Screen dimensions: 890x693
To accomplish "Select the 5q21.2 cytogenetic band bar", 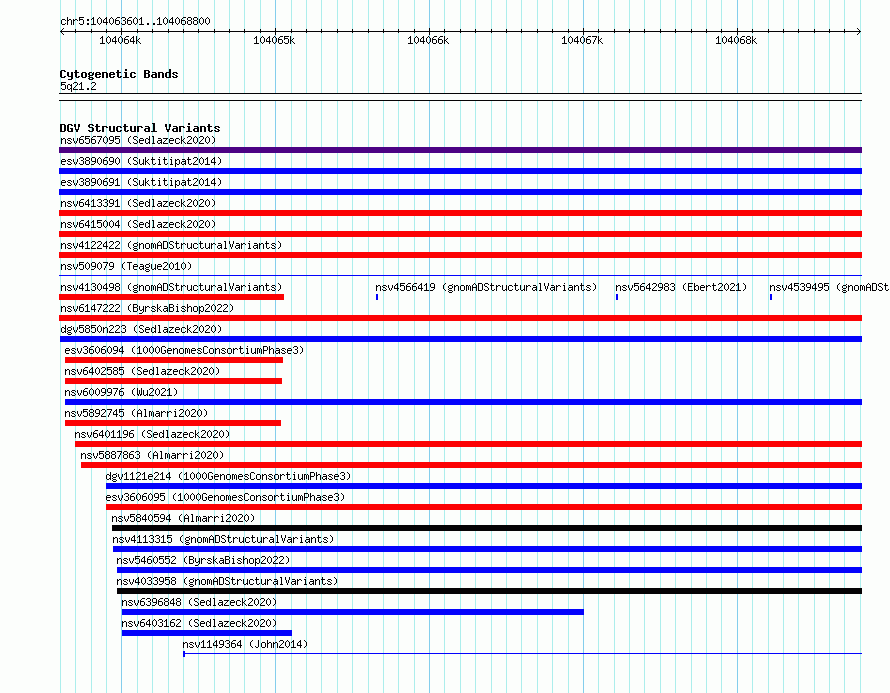I will (460, 97).
